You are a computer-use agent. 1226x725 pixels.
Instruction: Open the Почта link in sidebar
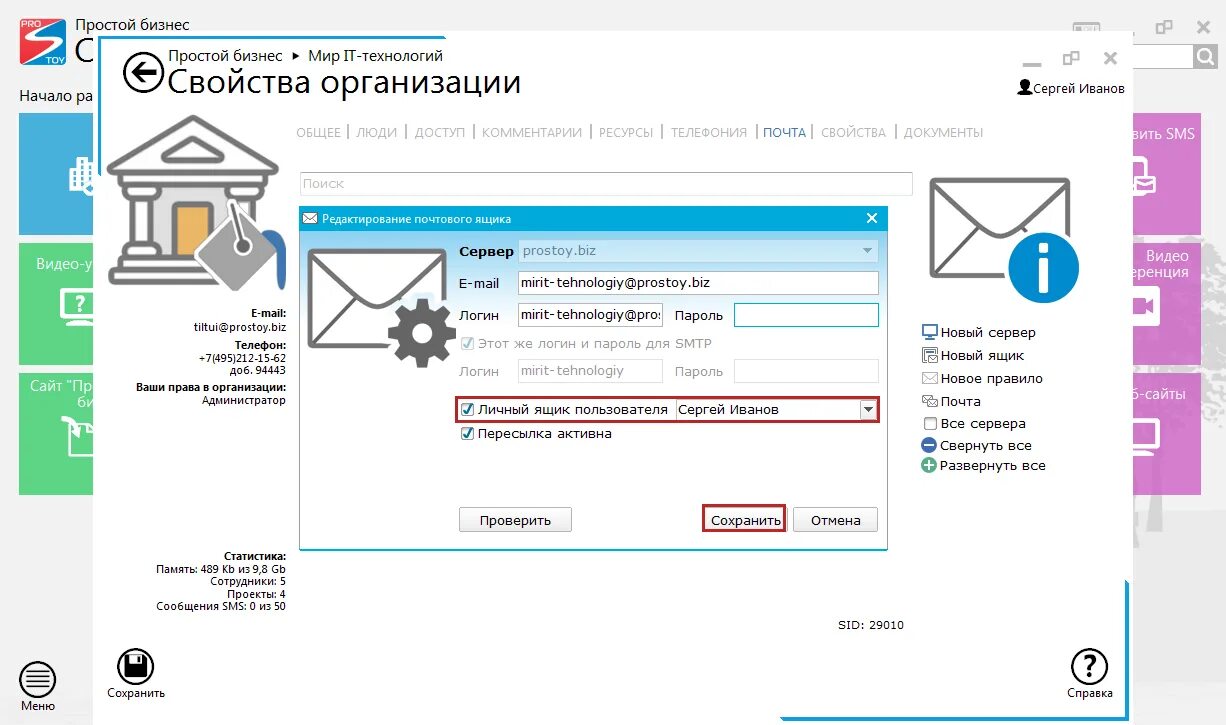pos(951,401)
